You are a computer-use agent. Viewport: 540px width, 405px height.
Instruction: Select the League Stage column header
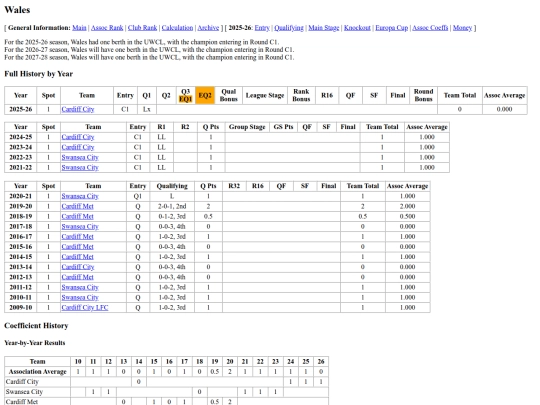tap(265, 95)
